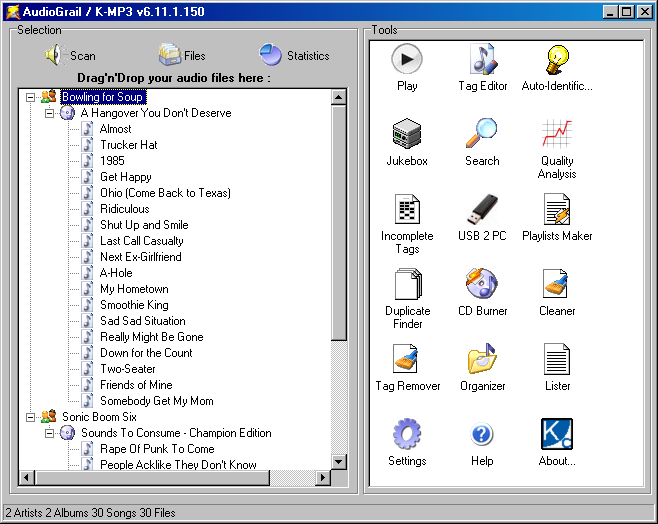The height and width of the screenshot is (524, 658).
Task: Click the vertical scrollbar thumb
Action: click(x=338, y=223)
